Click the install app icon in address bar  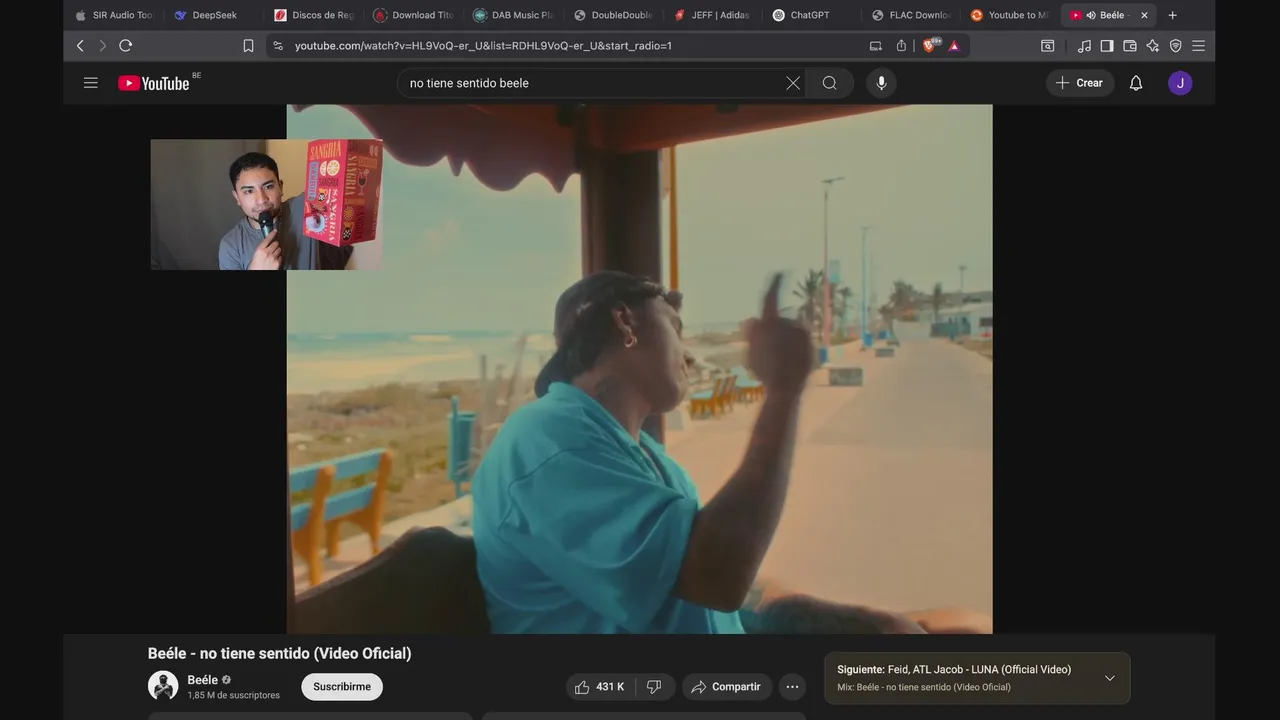(876, 46)
